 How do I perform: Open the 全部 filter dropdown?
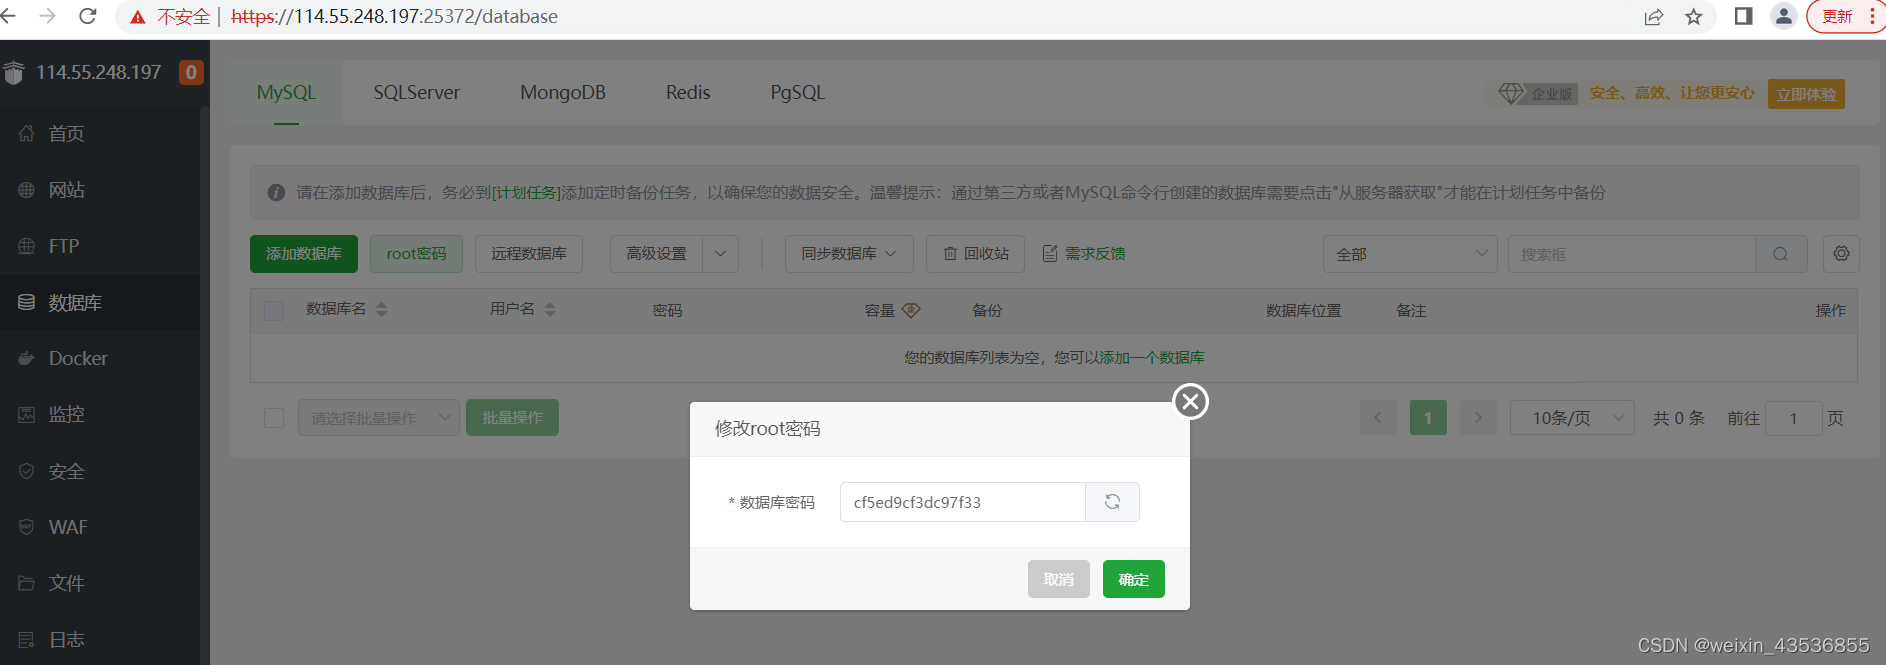click(x=1410, y=254)
